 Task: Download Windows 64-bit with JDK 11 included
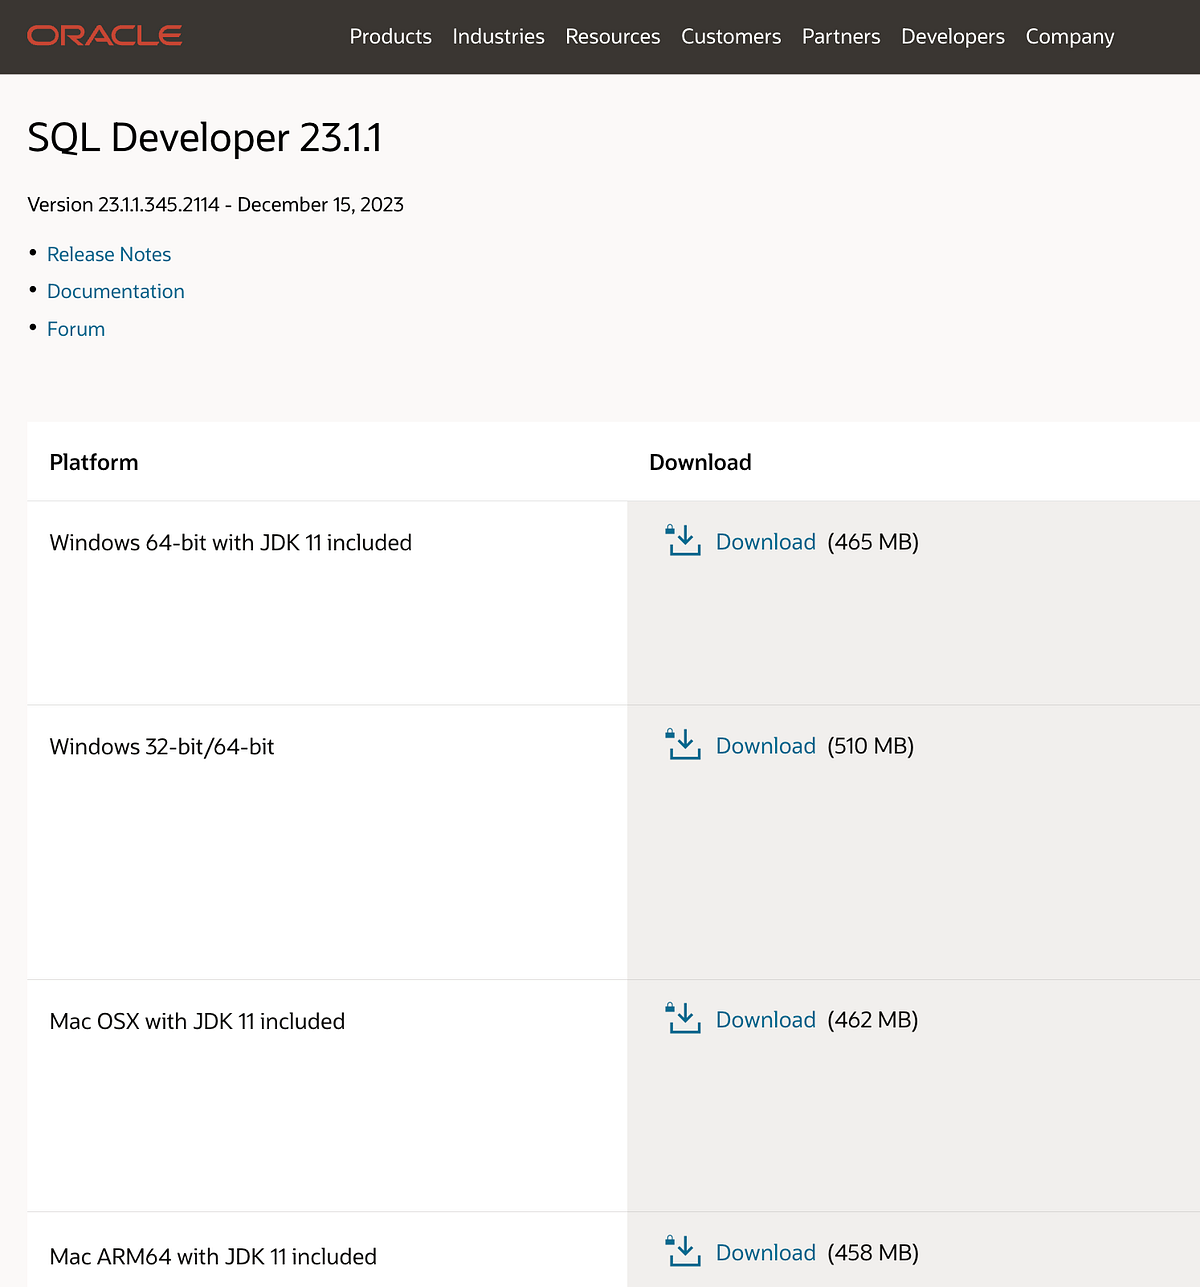(x=765, y=541)
